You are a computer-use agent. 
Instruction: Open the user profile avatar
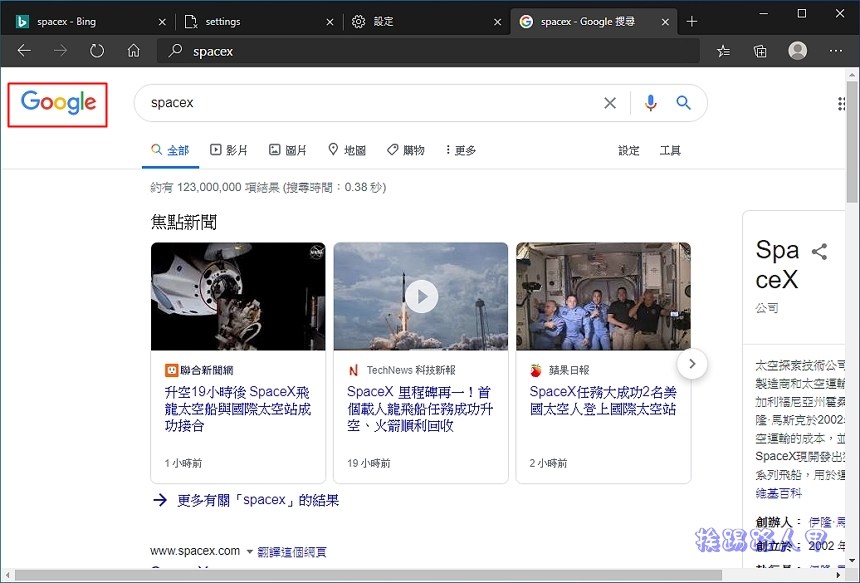pyautogui.click(x=797, y=50)
